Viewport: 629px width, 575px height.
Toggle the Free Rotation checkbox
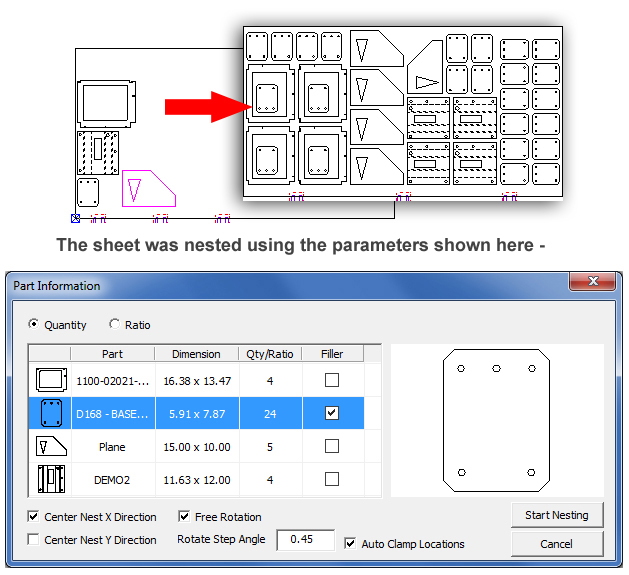coord(184,517)
